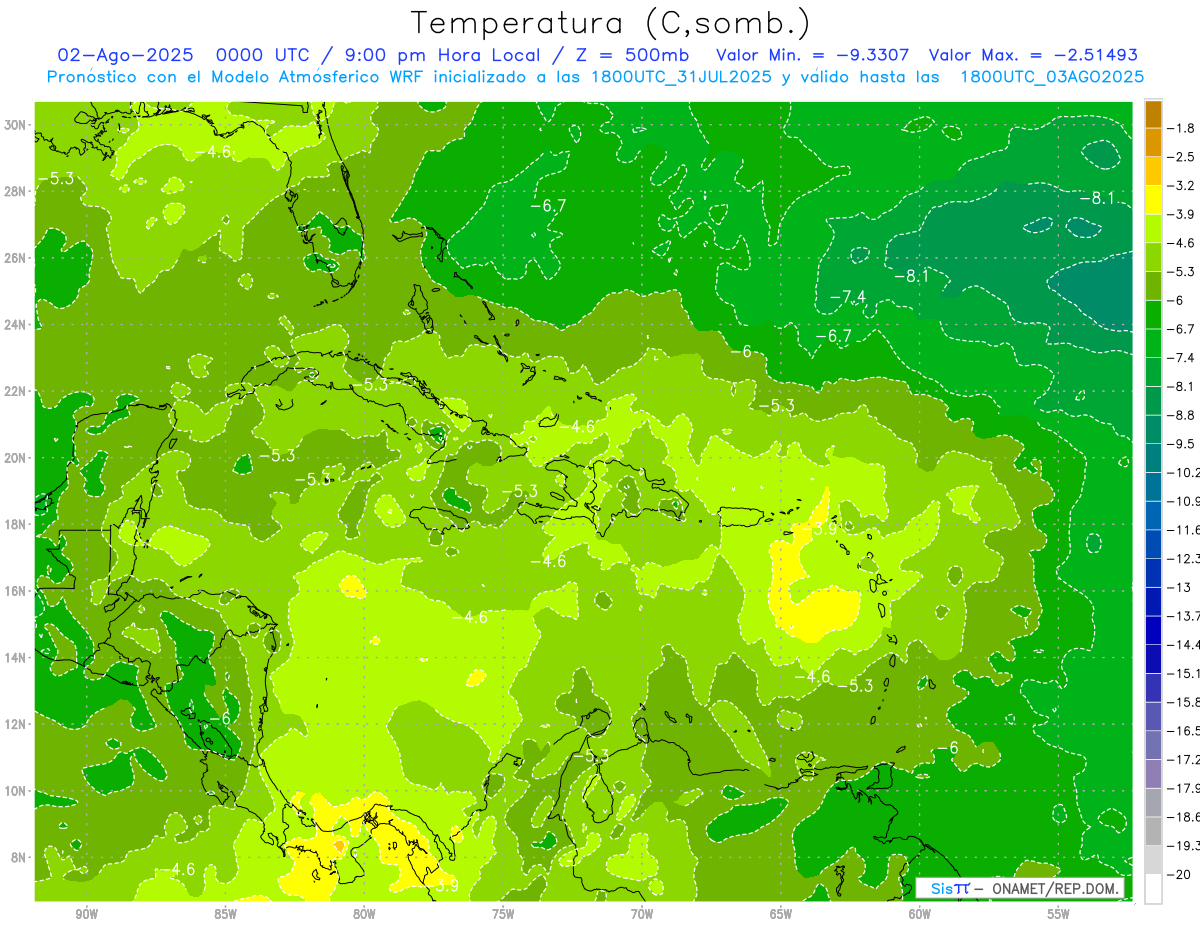Click the colorbar value "-10.2"
The height and width of the screenshot is (927, 1200).
(1183, 472)
